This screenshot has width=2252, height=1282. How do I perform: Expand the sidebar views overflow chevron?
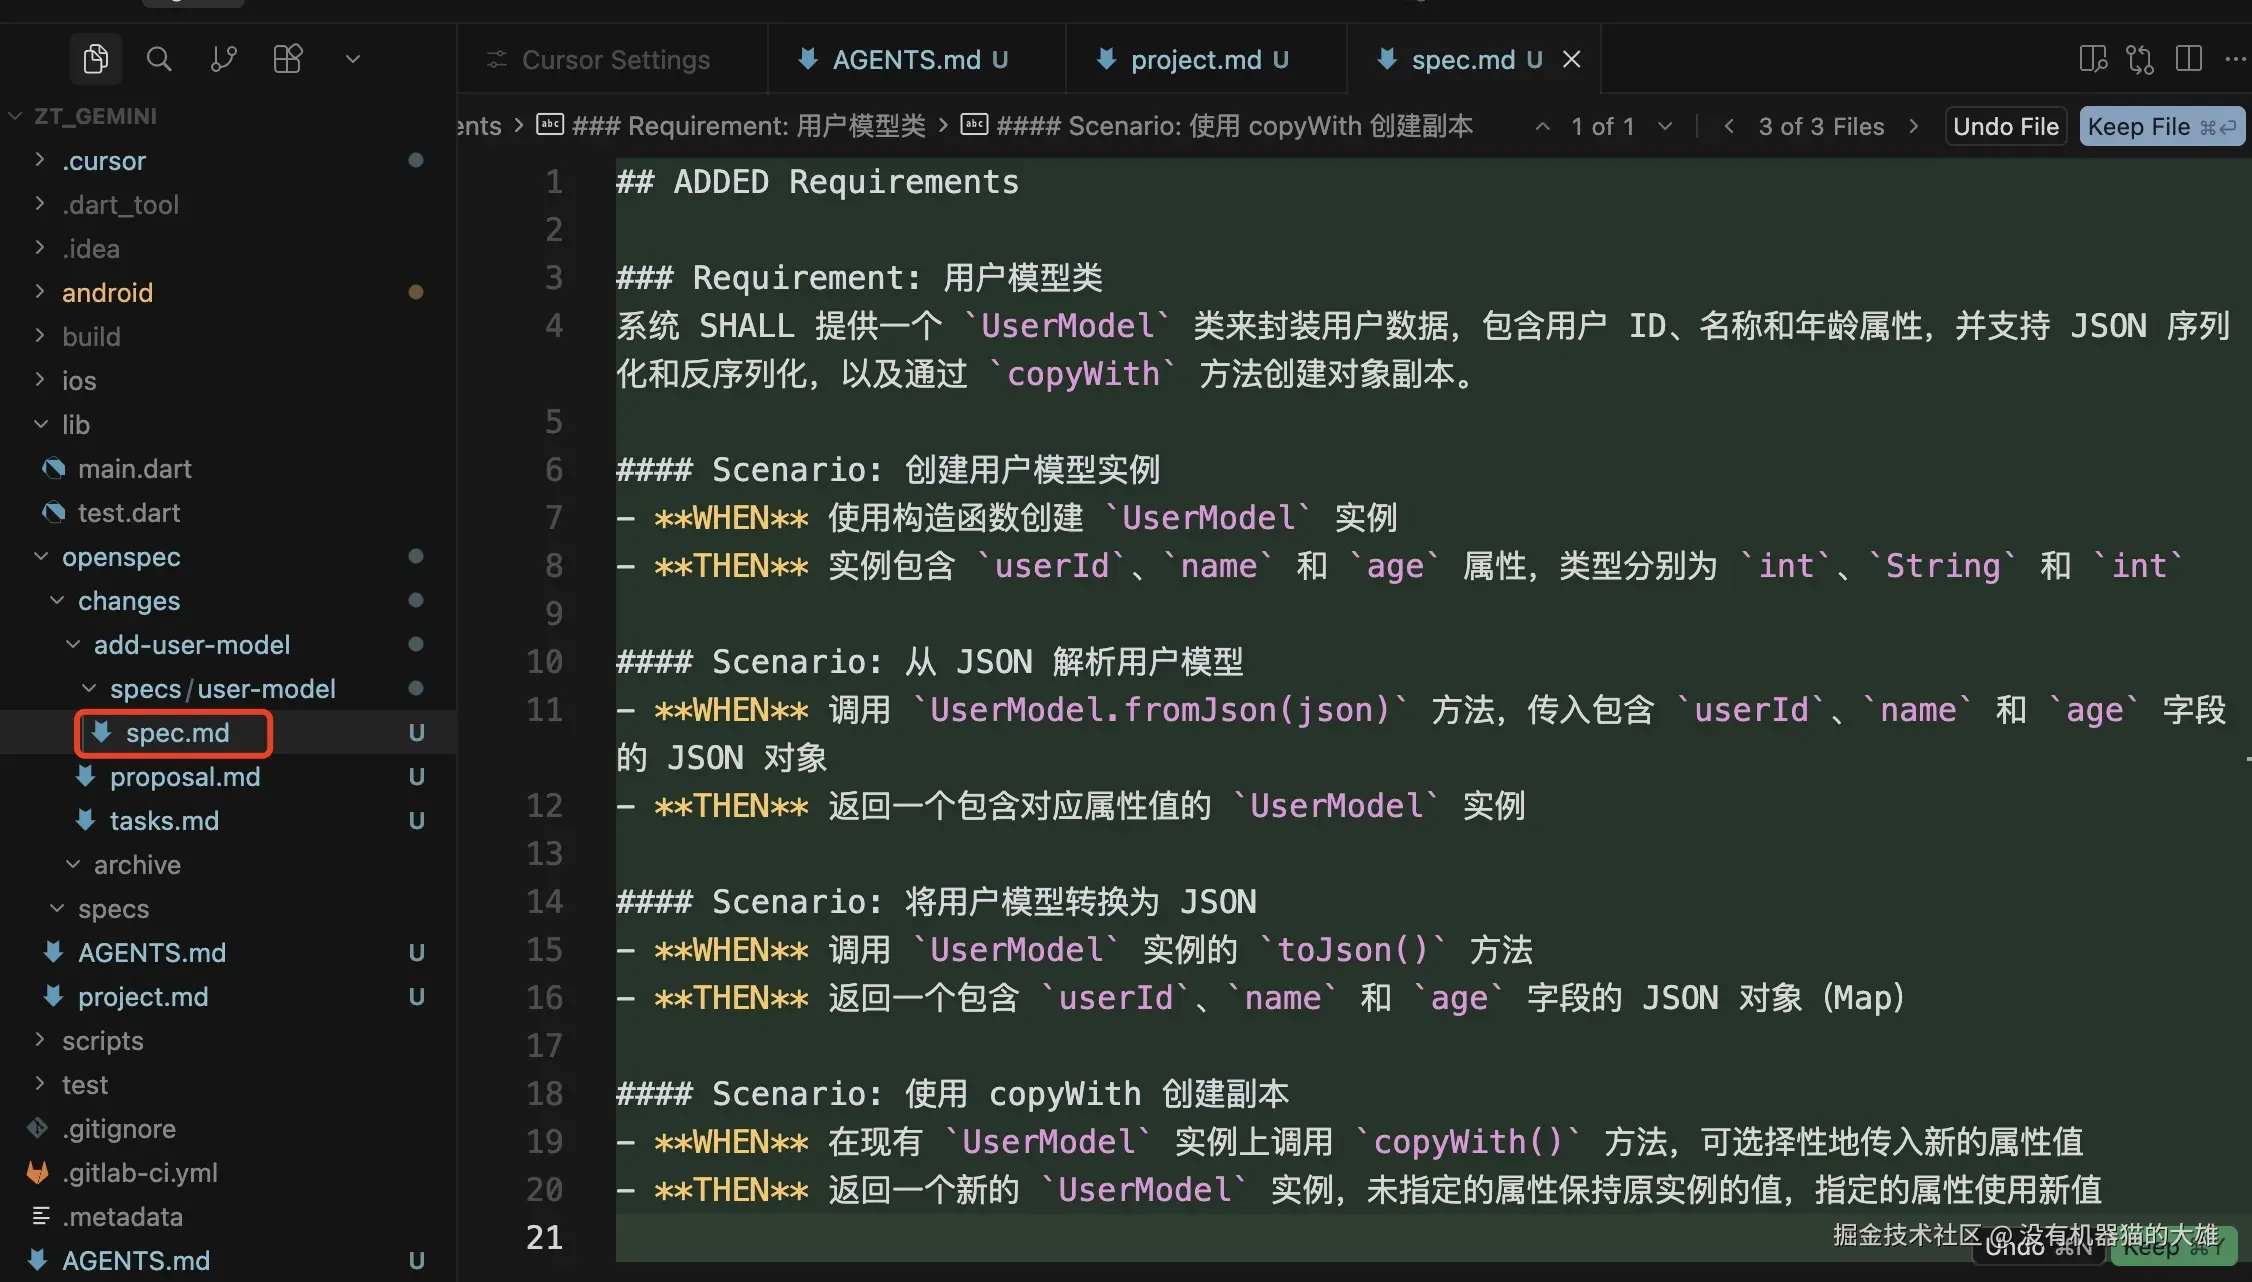coord(352,59)
